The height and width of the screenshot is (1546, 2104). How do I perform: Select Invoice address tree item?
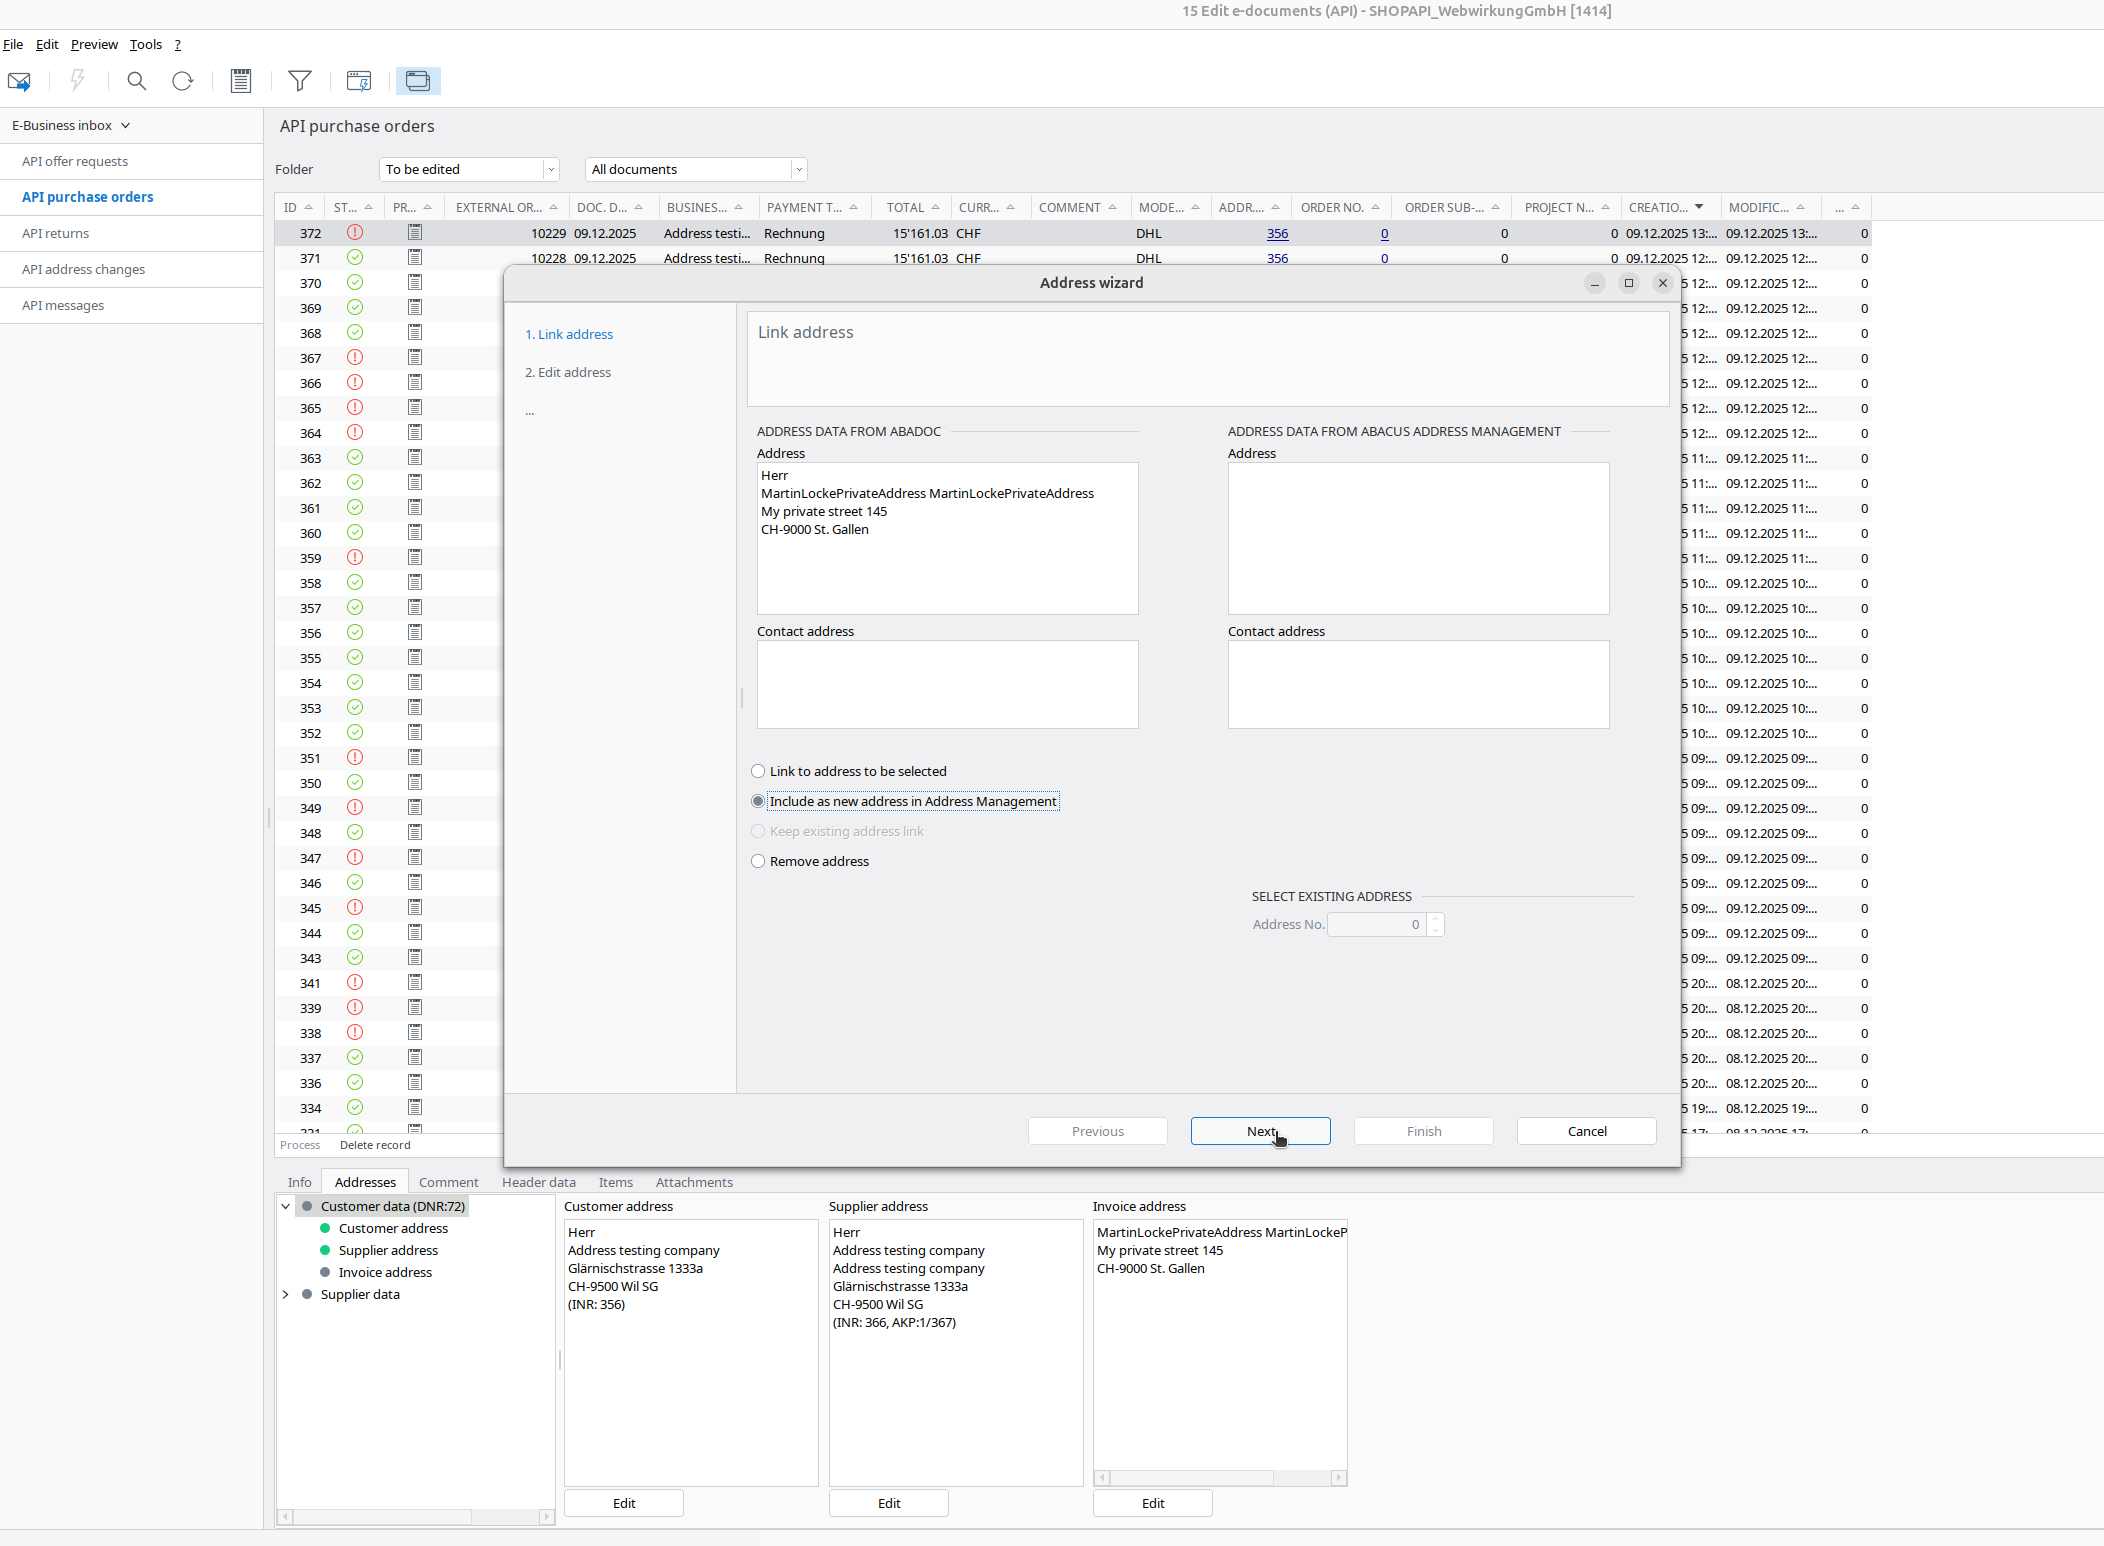[x=385, y=1272]
